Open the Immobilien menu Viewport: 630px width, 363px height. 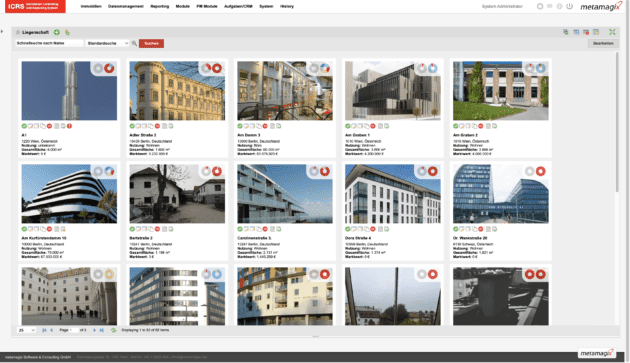click(x=91, y=6)
